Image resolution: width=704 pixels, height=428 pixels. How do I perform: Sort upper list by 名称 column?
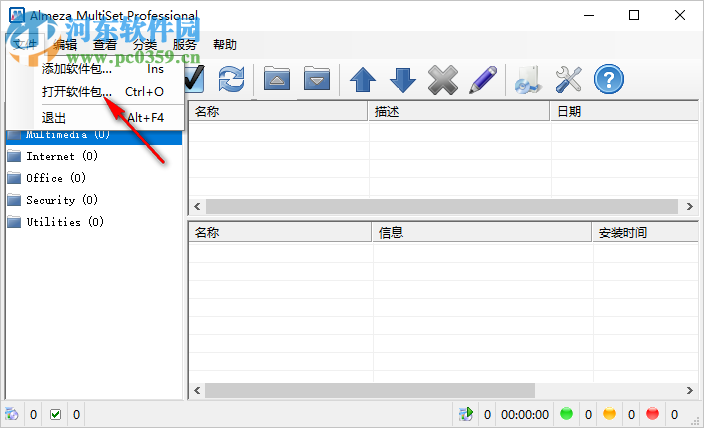278,111
